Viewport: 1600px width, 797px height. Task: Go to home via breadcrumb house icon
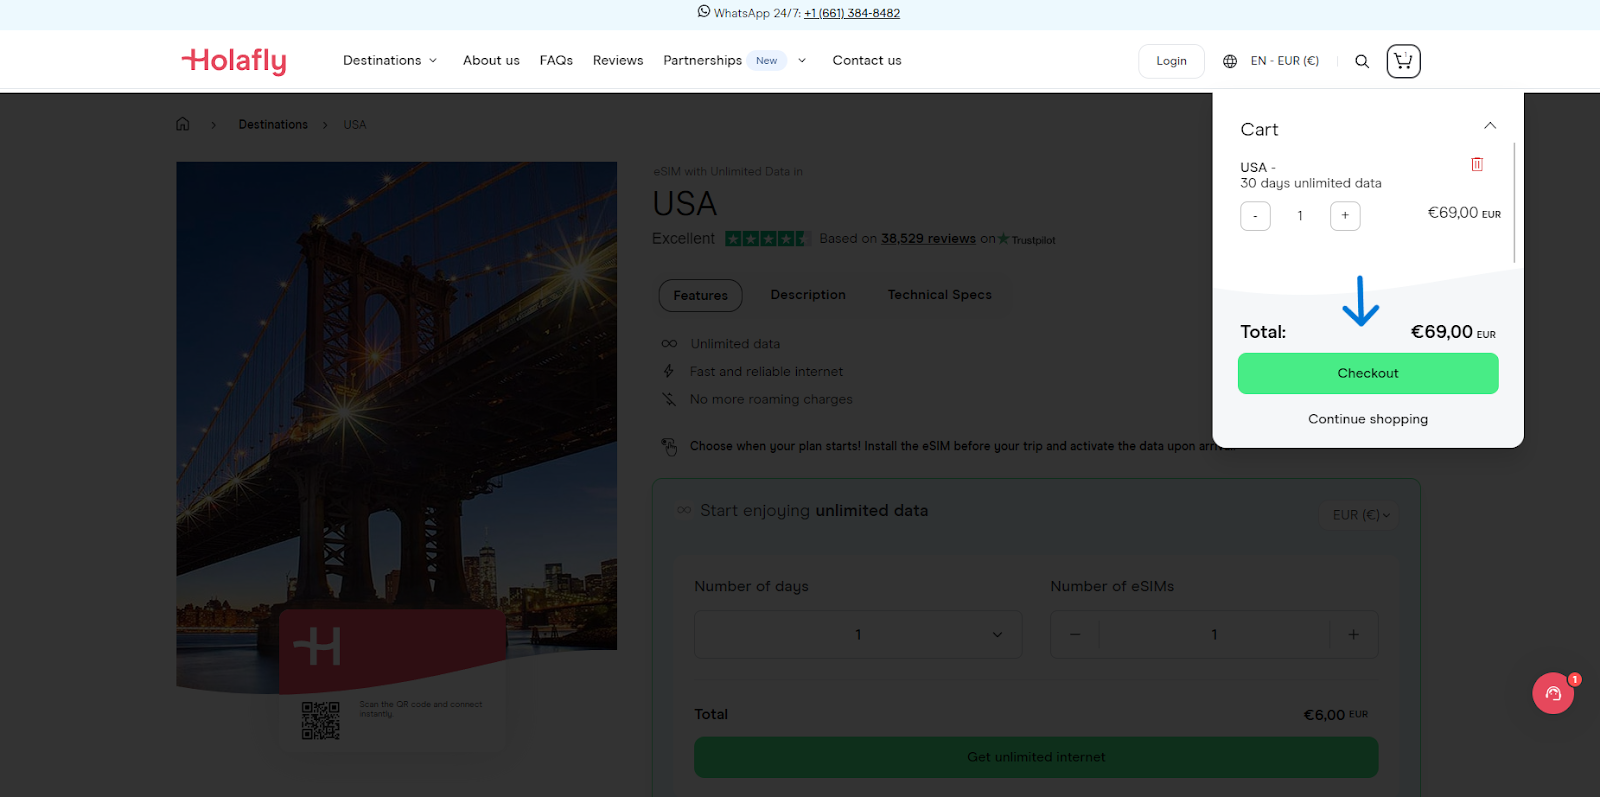[182, 124]
